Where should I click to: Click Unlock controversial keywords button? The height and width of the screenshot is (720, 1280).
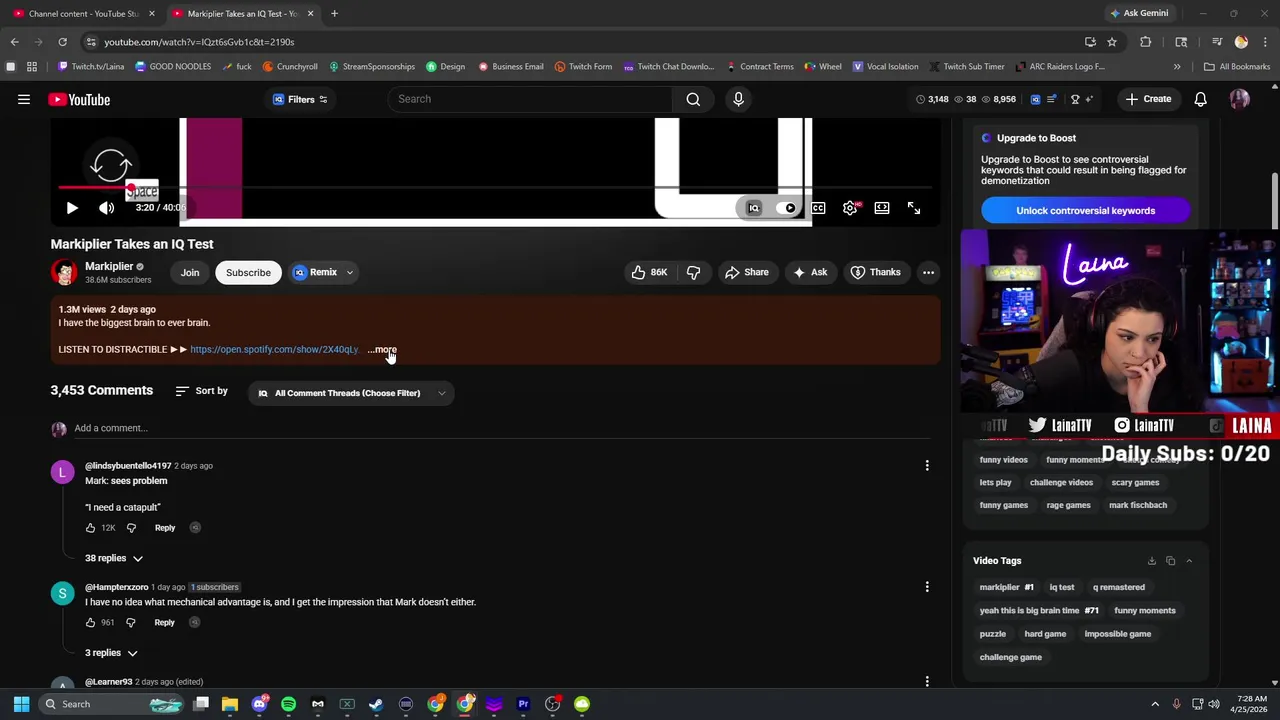(1085, 211)
